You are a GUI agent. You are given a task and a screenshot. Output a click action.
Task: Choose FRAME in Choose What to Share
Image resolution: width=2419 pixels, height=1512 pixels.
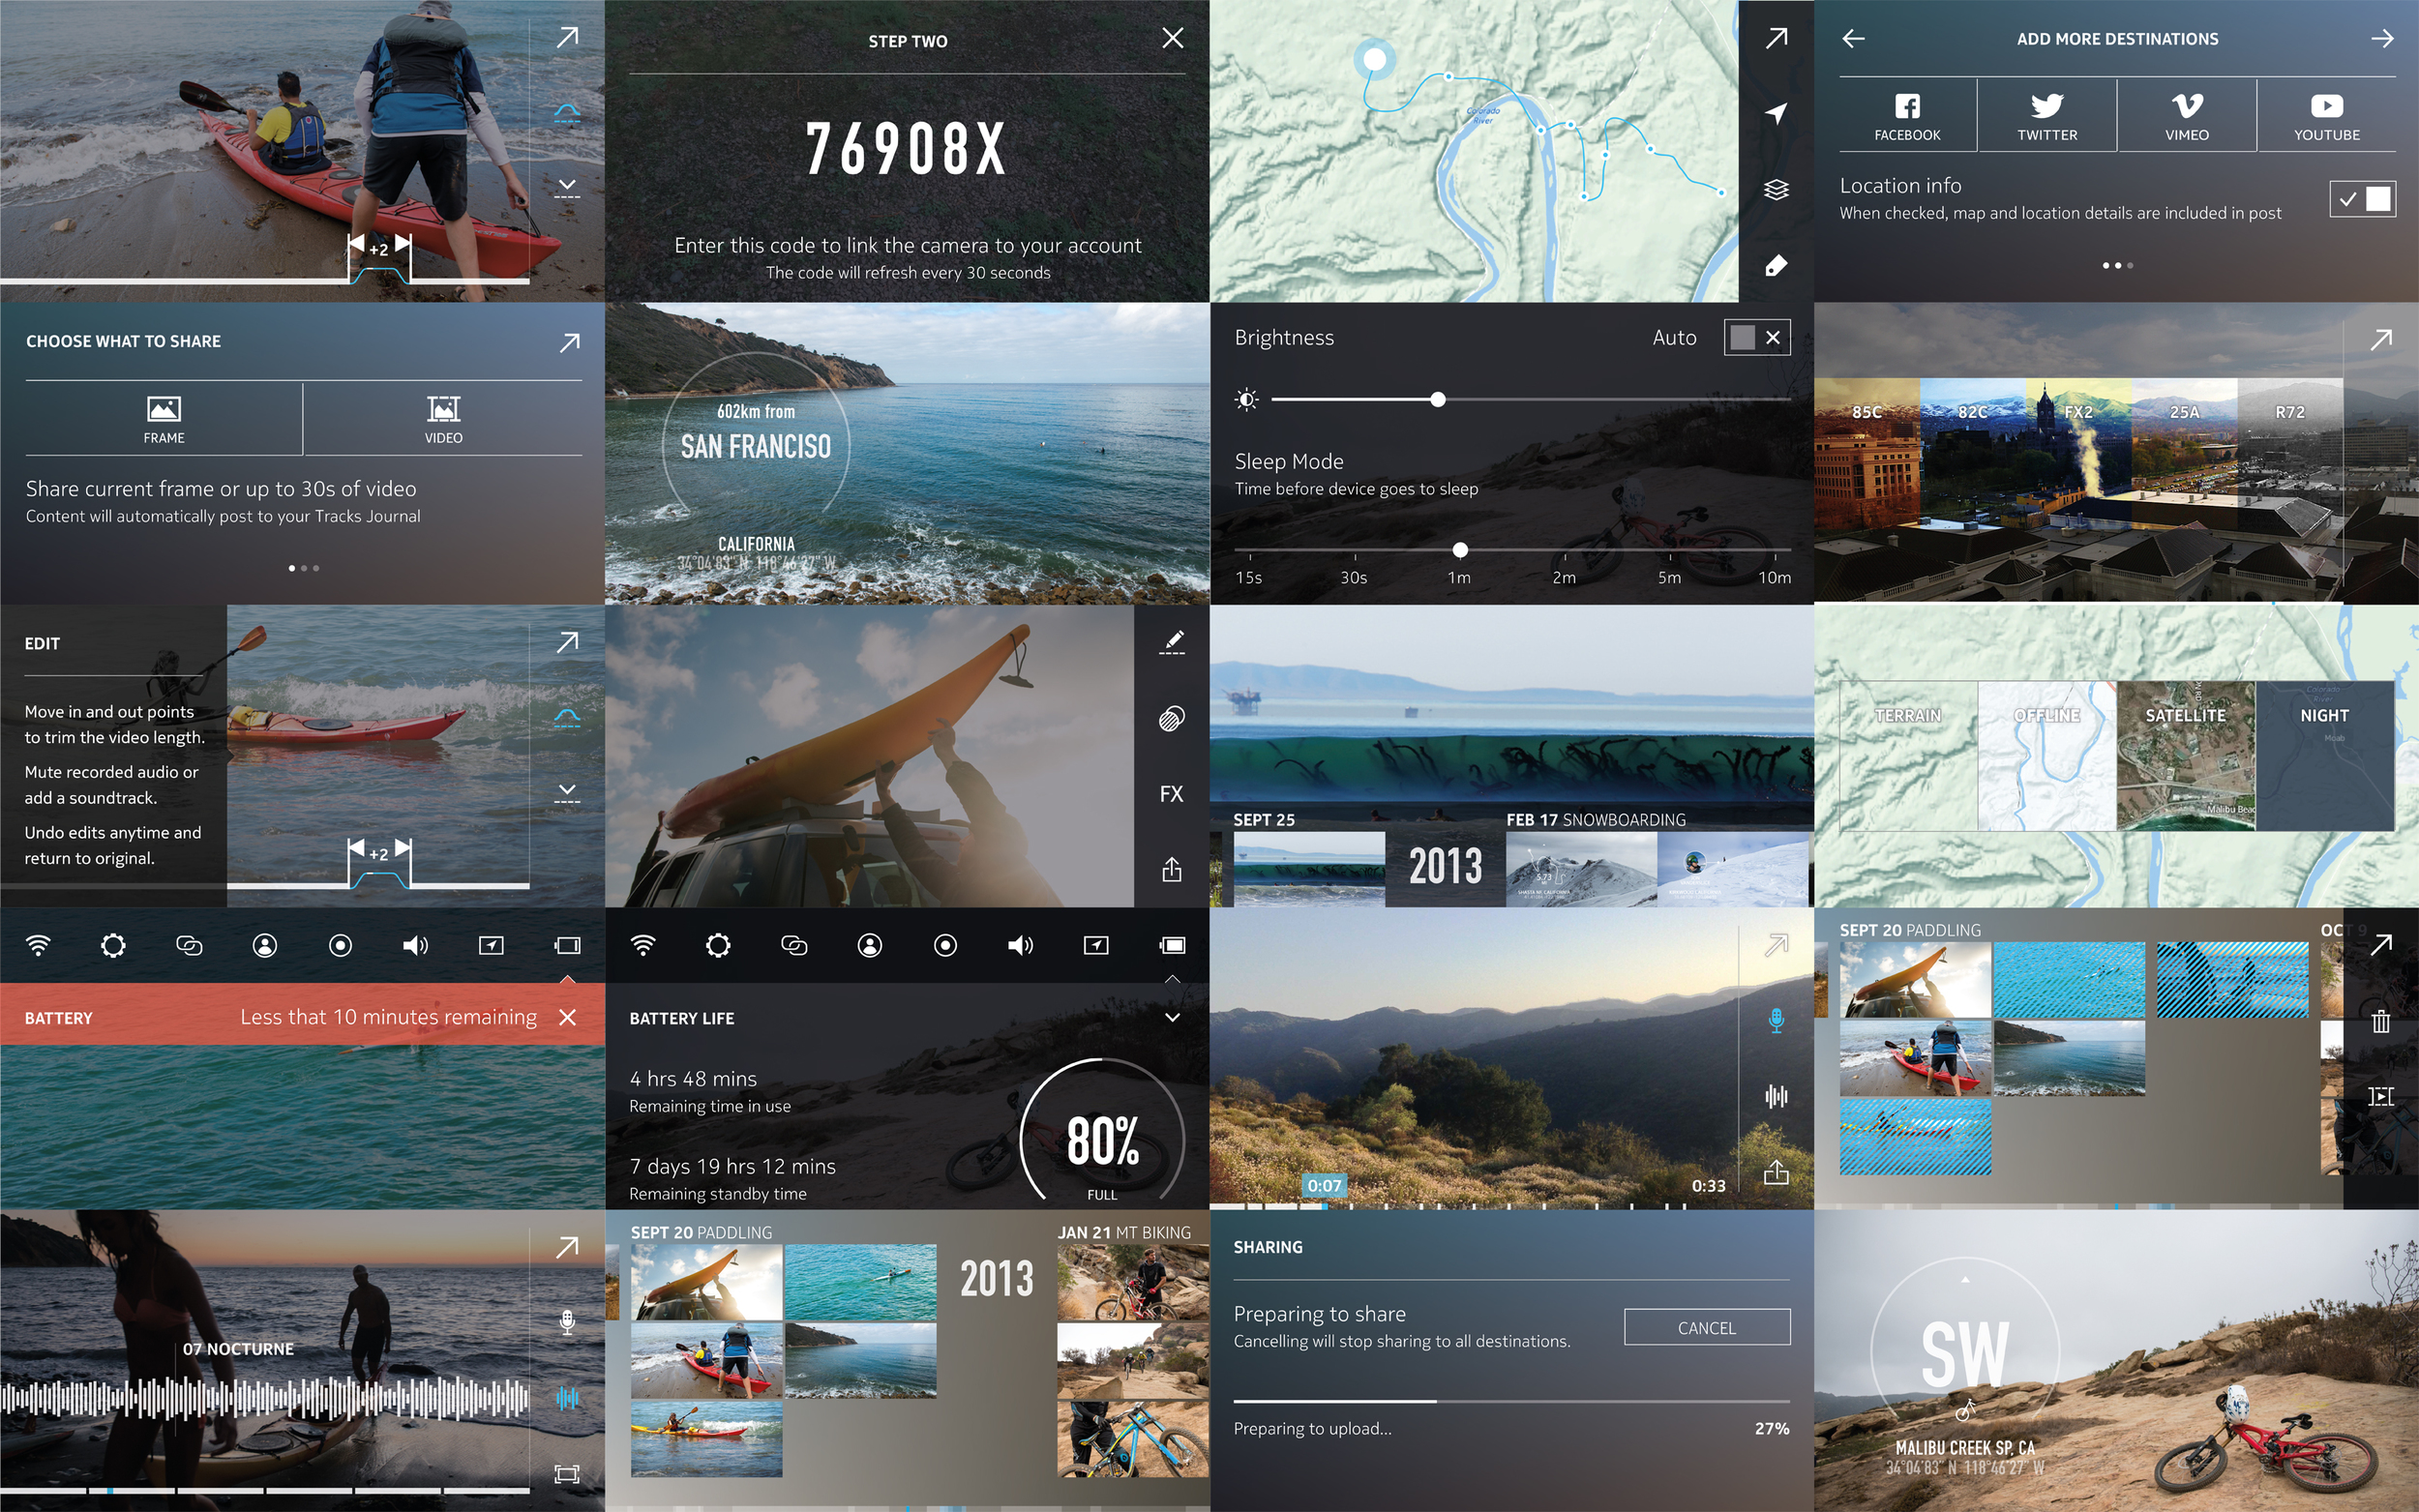click(x=164, y=419)
